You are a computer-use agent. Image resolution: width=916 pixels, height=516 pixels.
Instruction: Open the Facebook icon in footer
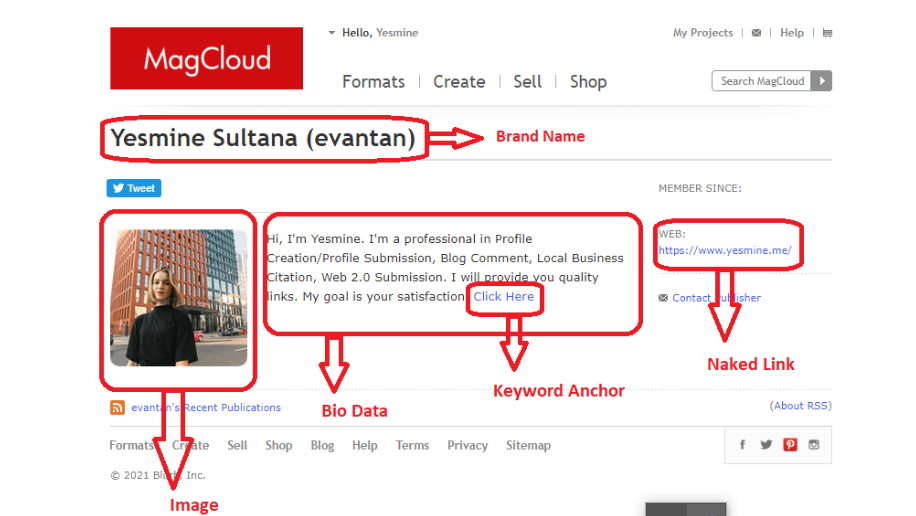(742, 445)
